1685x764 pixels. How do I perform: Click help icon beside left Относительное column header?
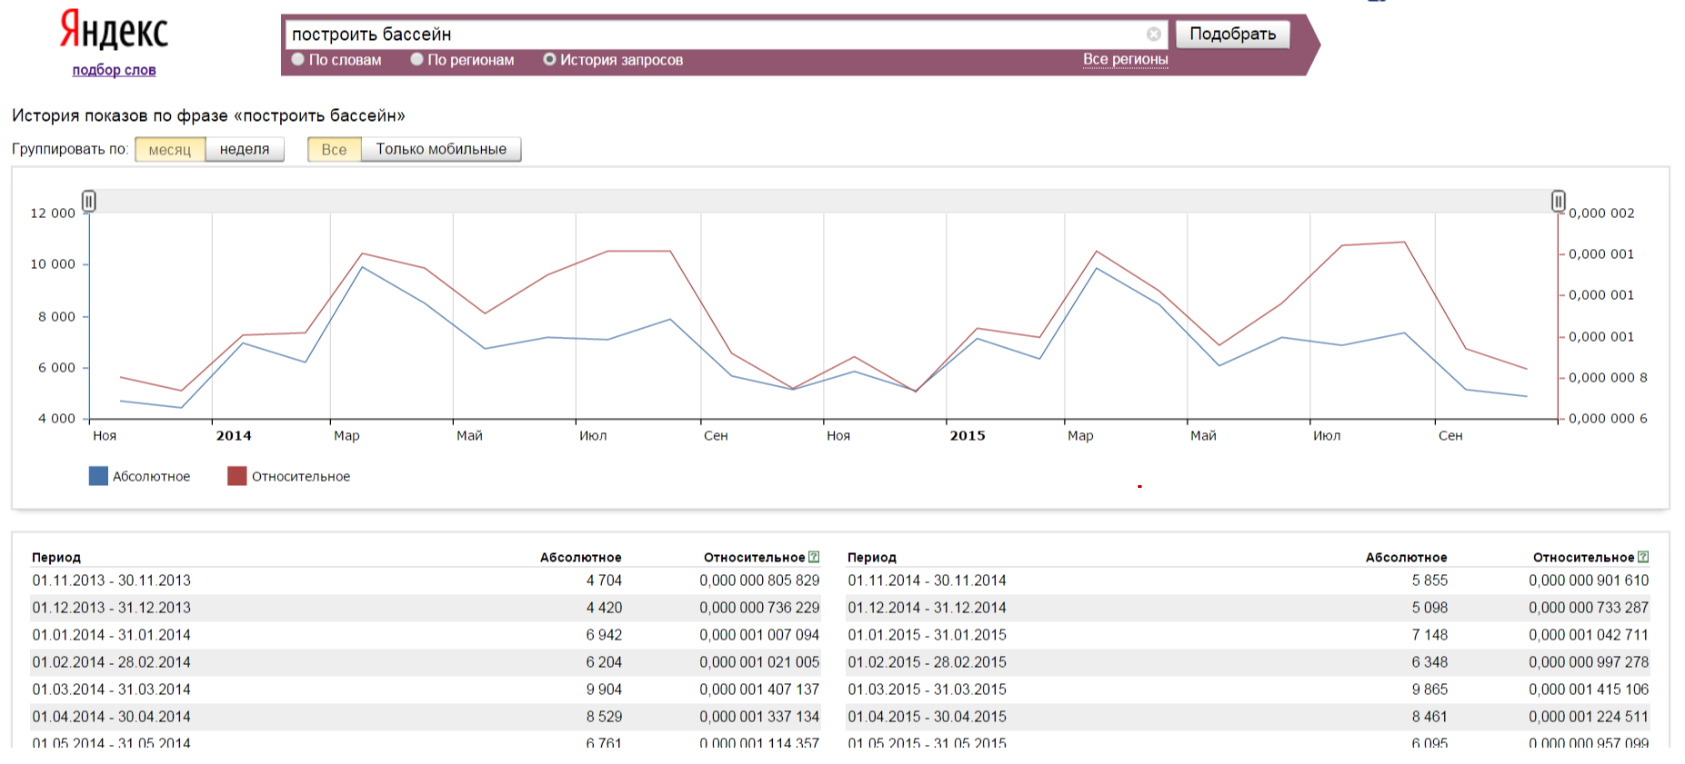coord(814,557)
